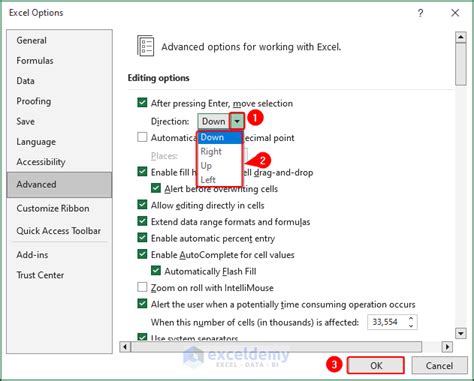Decrease the cells affected value
This screenshot has height=381, width=474.
[x=411, y=326]
